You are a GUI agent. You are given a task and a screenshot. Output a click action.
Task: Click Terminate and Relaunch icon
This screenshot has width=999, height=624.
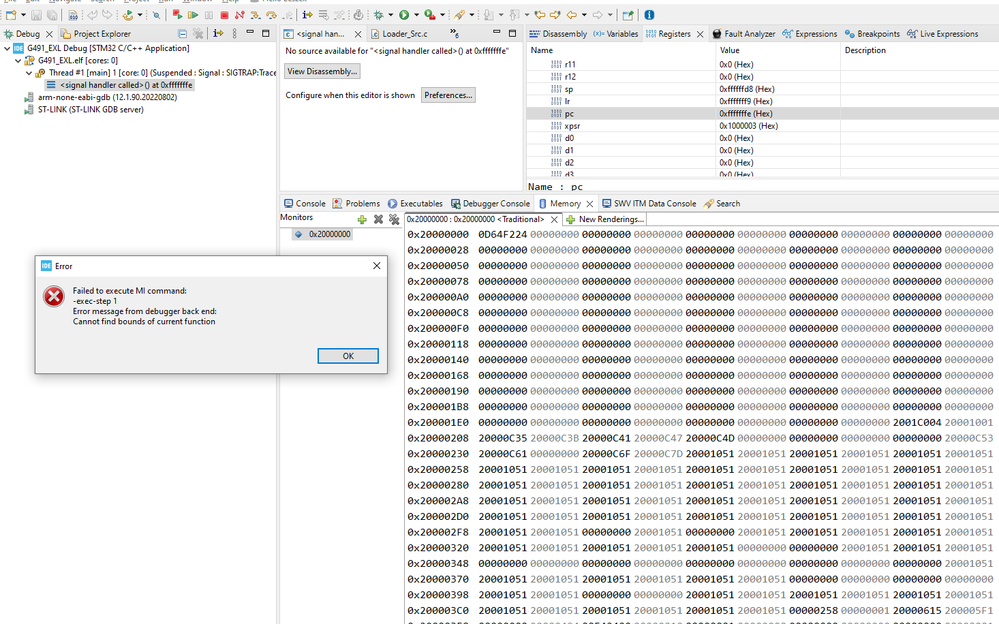point(177,15)
